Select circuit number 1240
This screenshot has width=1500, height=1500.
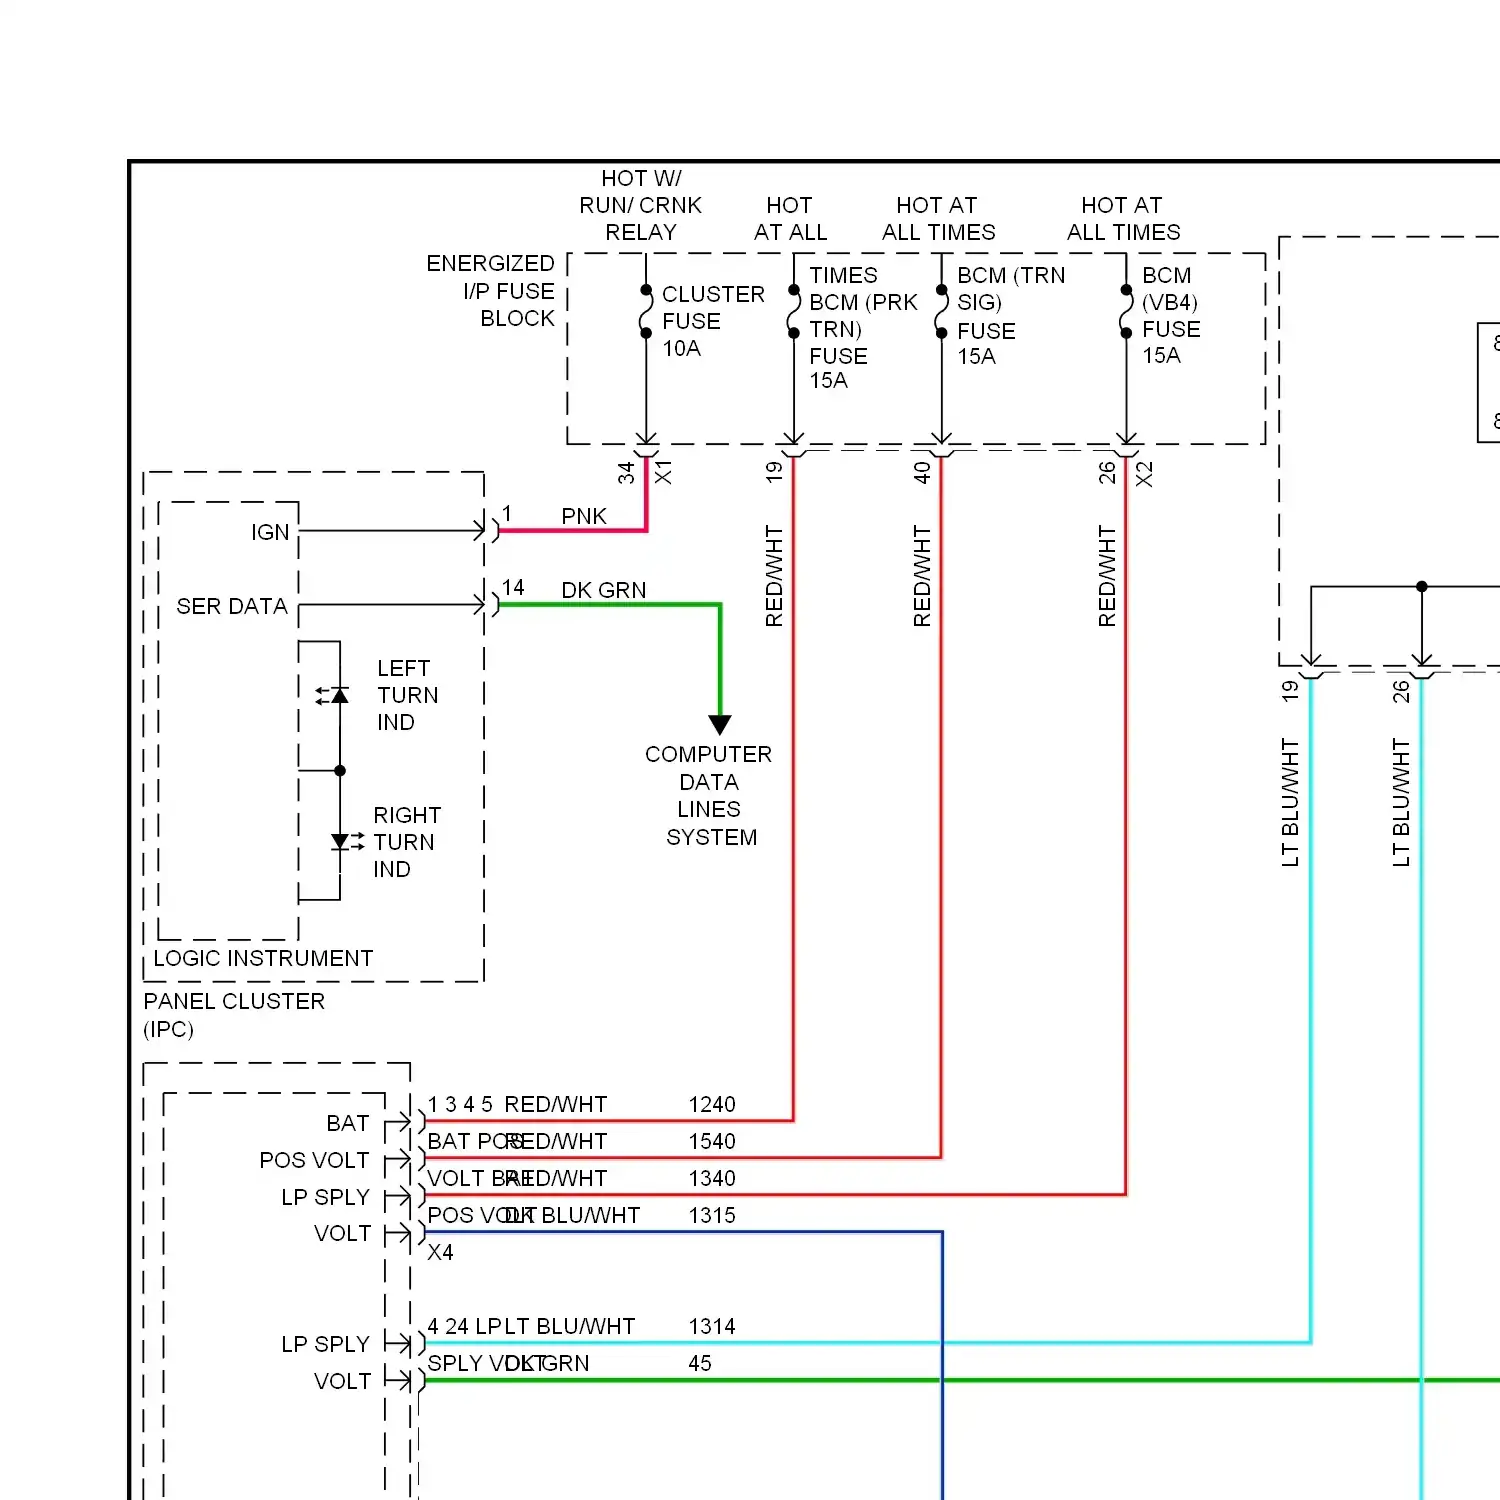point(712,1104)
